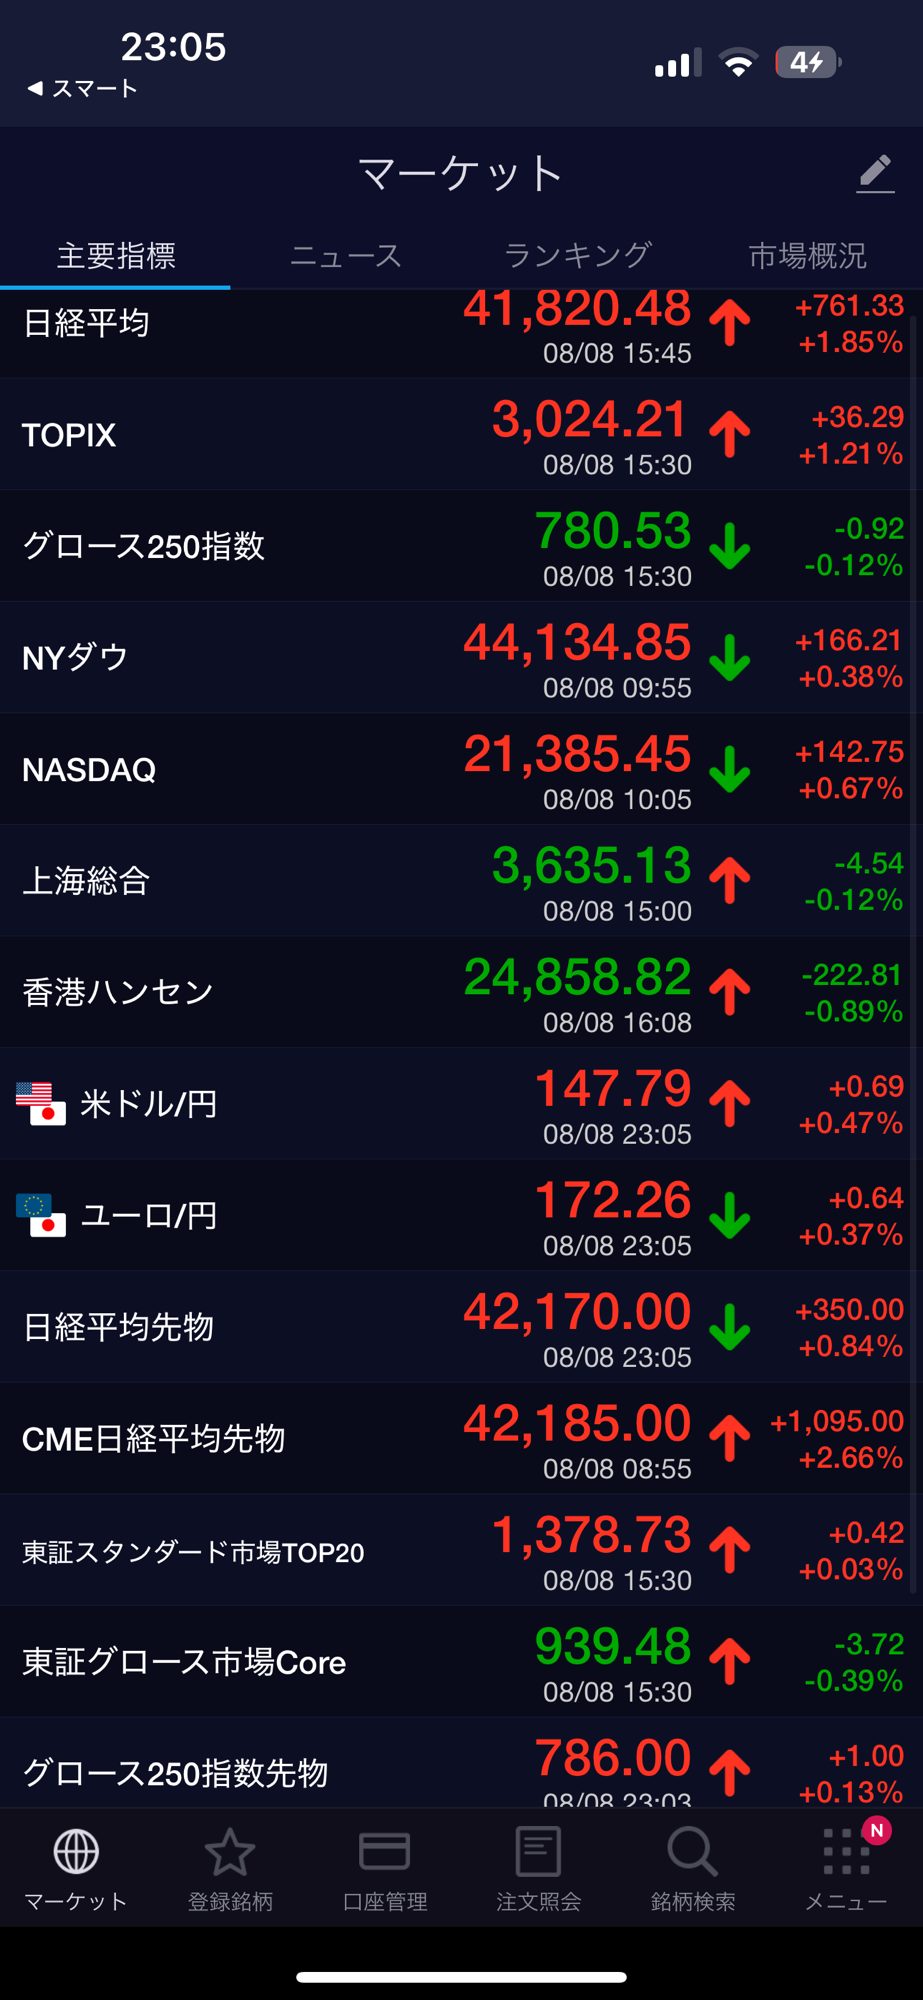Switch to the ランキング tab

point(577,256)
